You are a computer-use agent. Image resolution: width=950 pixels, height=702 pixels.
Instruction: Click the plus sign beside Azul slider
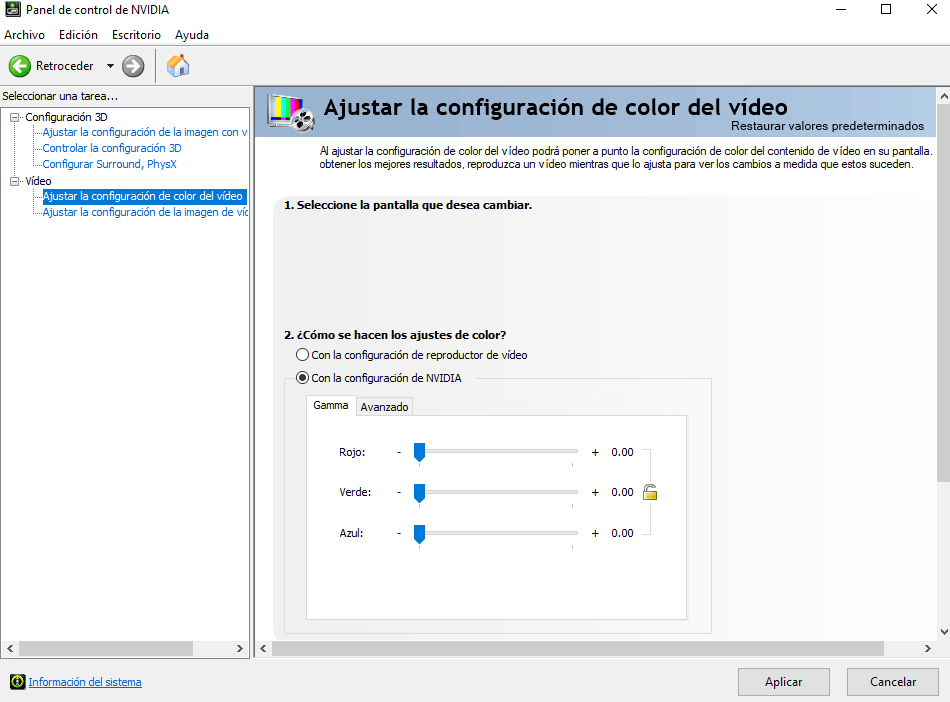point(595,534)
